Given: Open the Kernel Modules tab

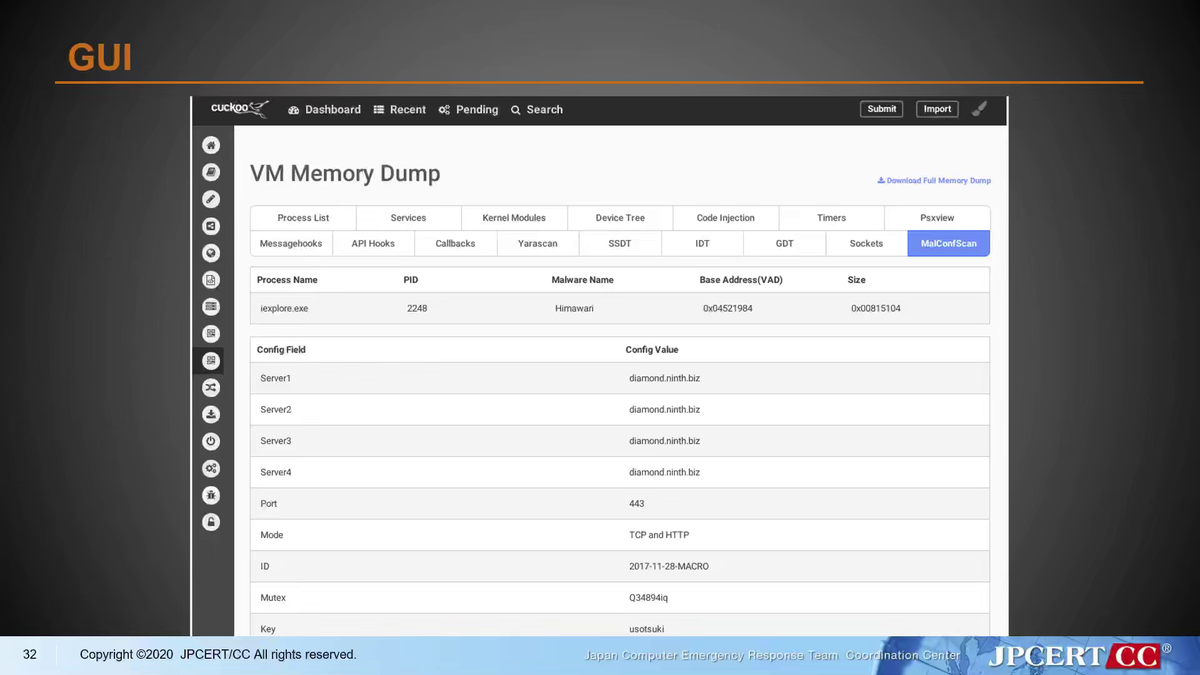Looking at the screenshot, I should (x=514, y=218).
